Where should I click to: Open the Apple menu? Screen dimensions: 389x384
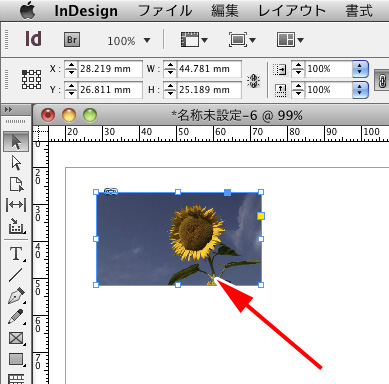pos(28,11)
